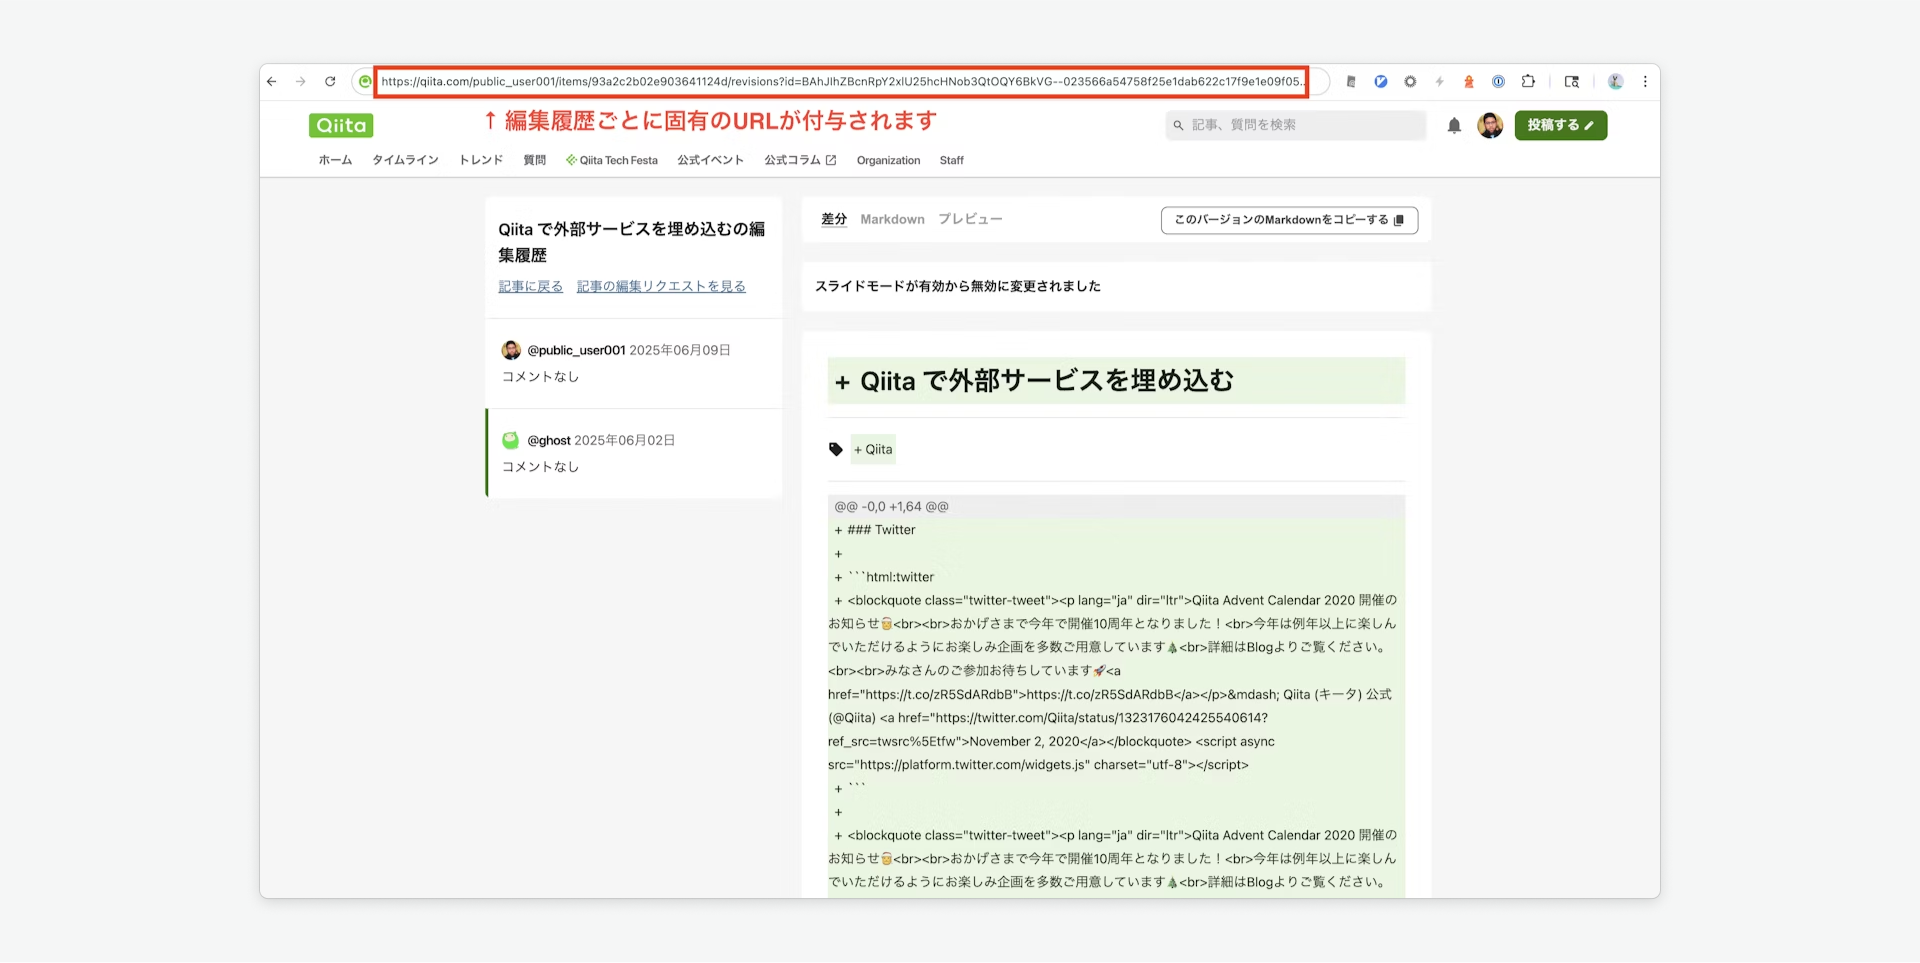Open Staff navigation item

(x=952, y=160)
